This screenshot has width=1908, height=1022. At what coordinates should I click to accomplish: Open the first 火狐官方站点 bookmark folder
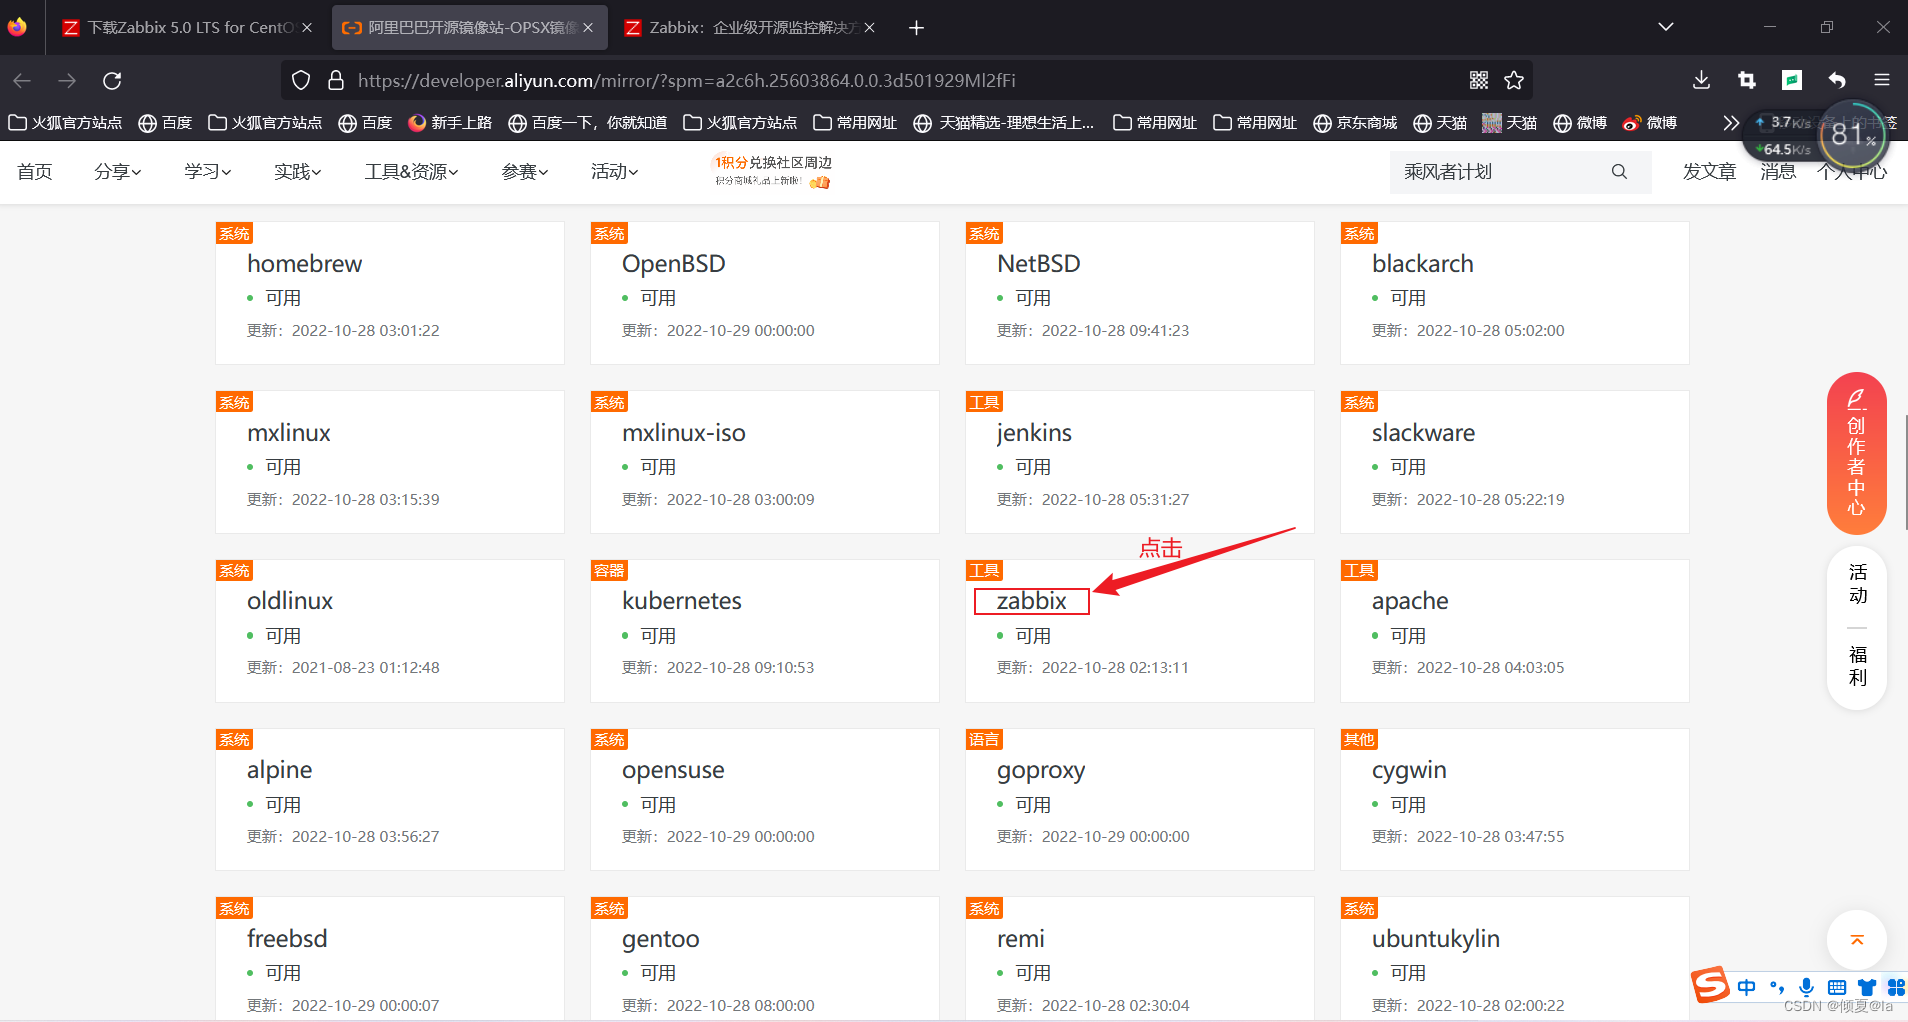65,123
